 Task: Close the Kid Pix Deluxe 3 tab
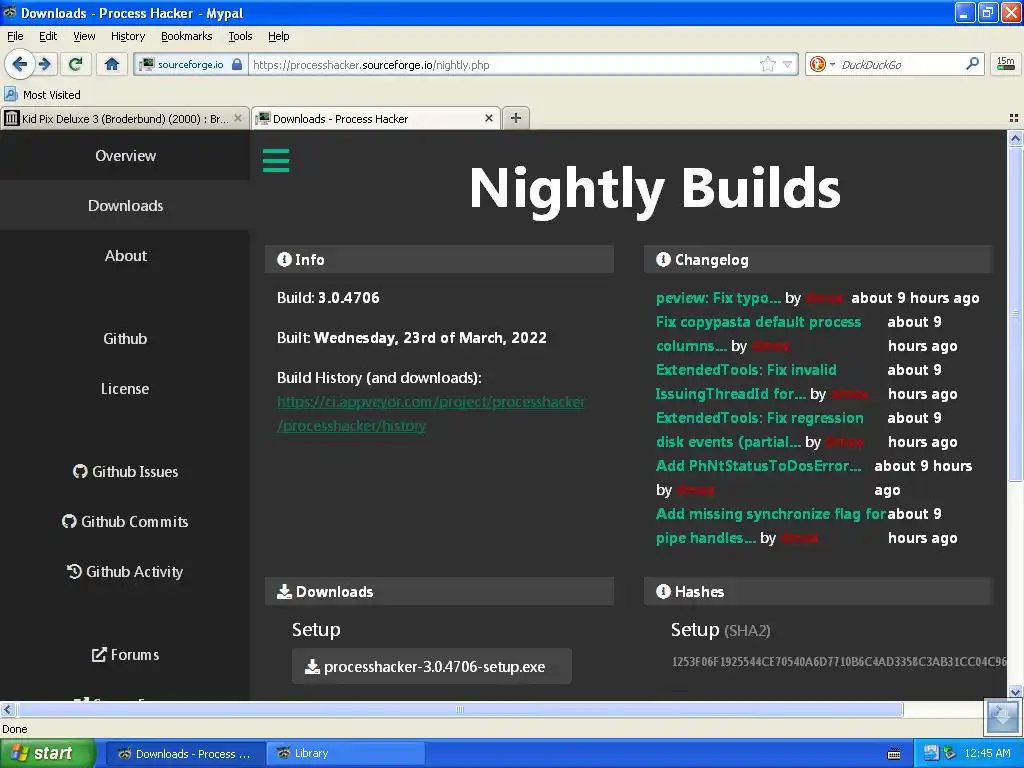tap(238, 118)
